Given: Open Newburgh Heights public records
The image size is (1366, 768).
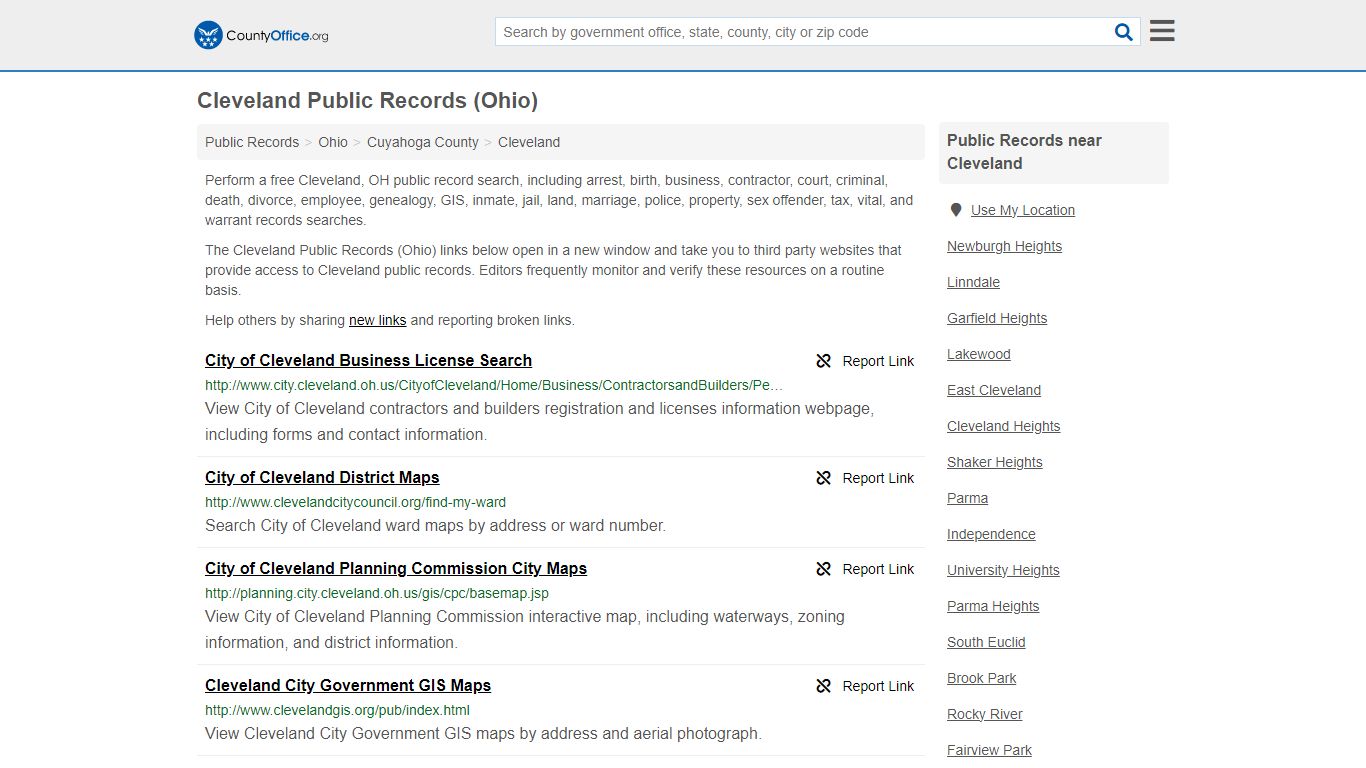Looking at the screenshot, I should coord(1004,246).
